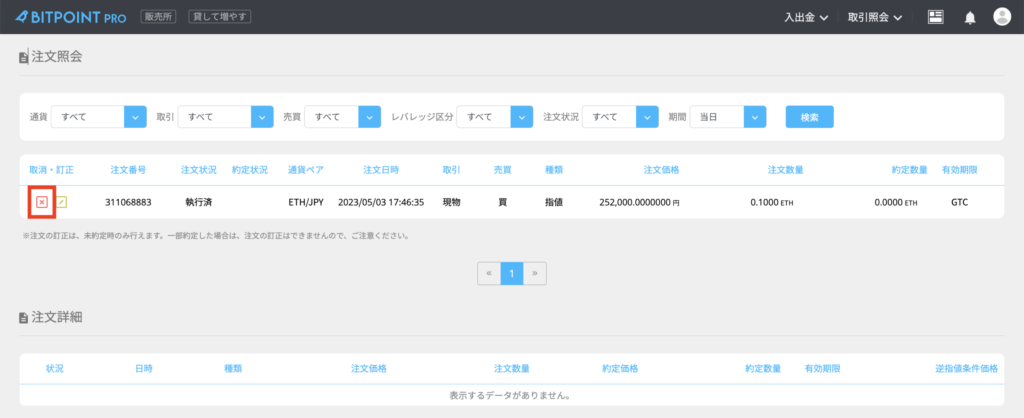Image resolution: width=1024 pixels, height=418 pixels.
Task: Click the 注文日時 column header
Action: 381,170
